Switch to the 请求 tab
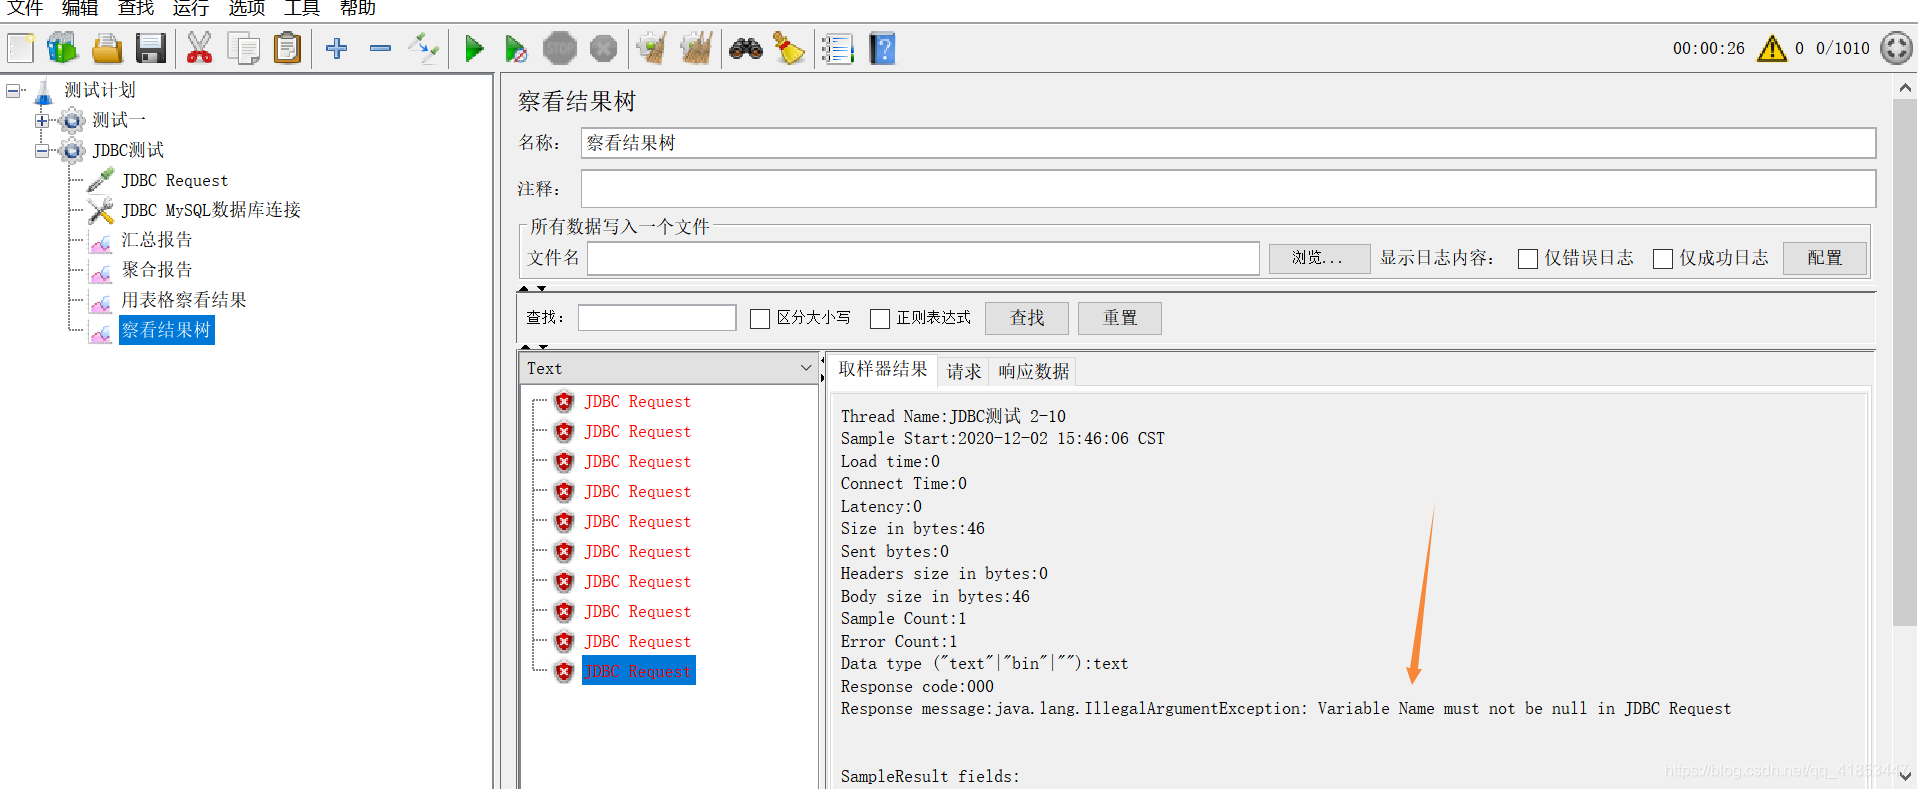Screen dimensions: 1918x789 964,371
